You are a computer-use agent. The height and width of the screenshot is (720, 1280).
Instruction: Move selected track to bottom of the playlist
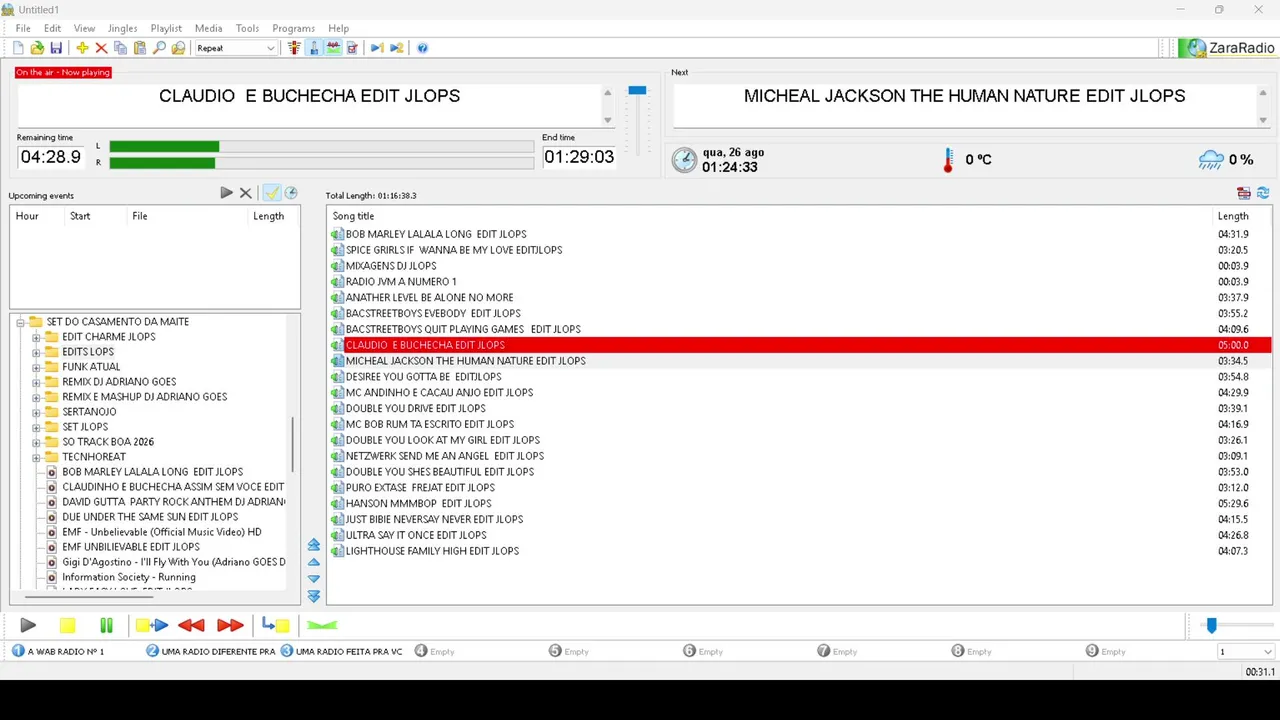[x=314, y=596]
